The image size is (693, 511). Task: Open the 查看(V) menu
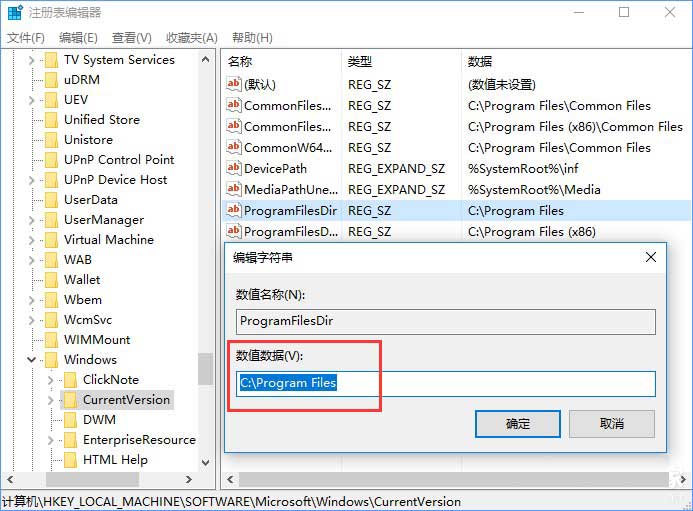pyautogui.click(x=131, y=38)
